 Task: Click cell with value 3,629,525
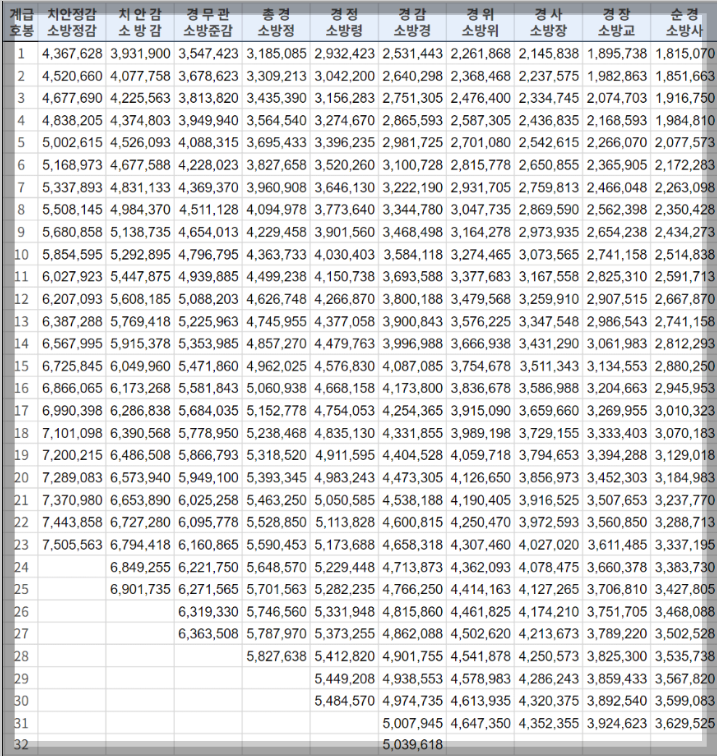coord(684,723)
